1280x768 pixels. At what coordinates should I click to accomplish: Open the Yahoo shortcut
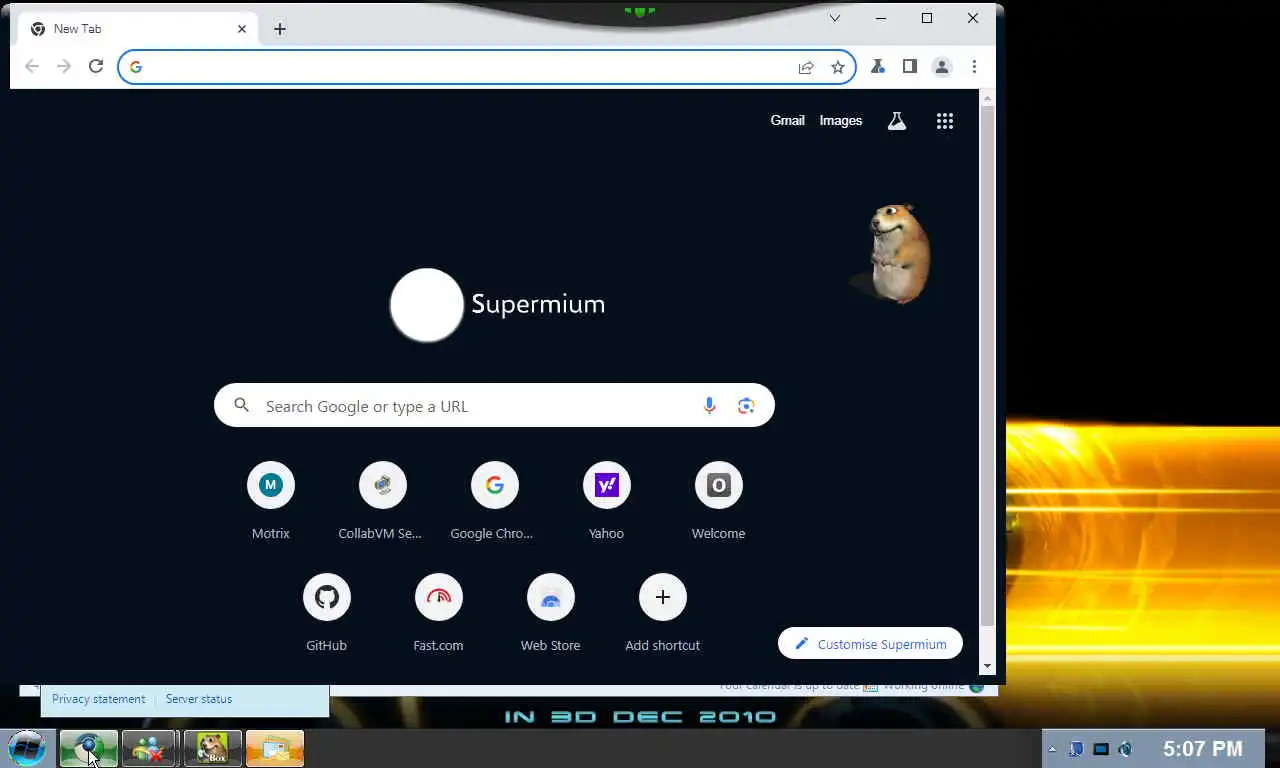tap(606, 500)
